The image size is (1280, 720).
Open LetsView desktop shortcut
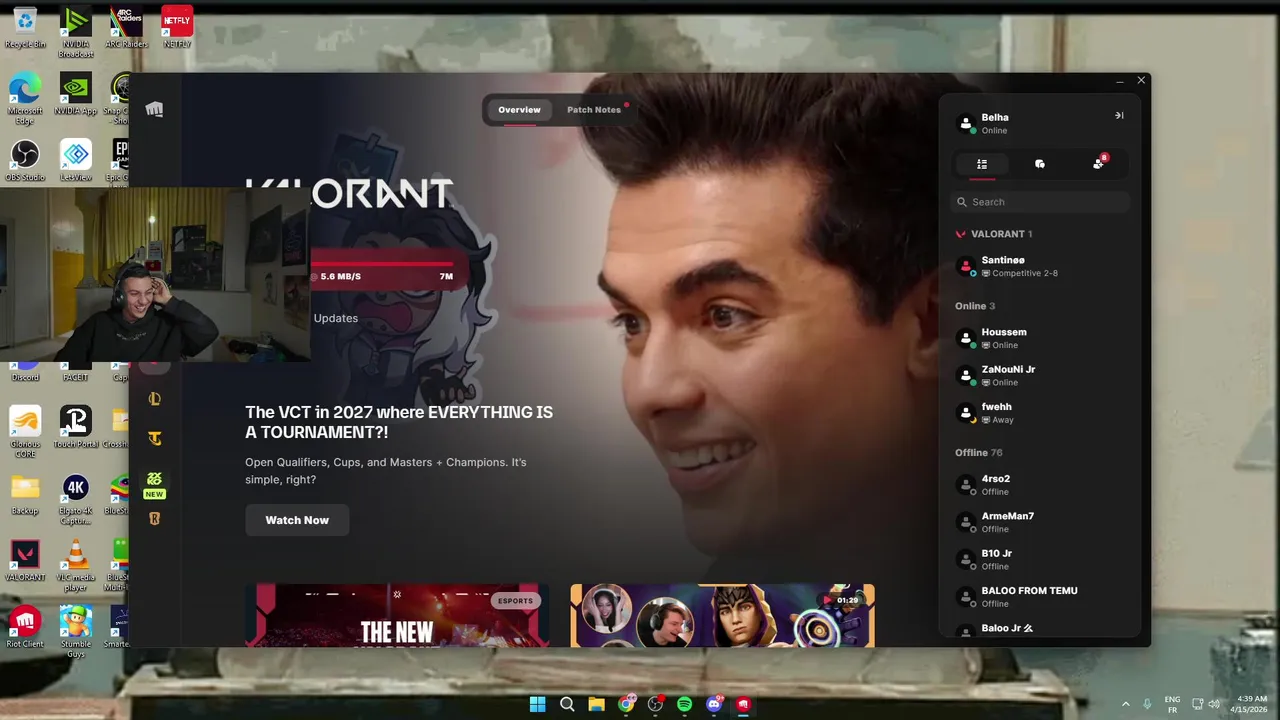[76, 161]
